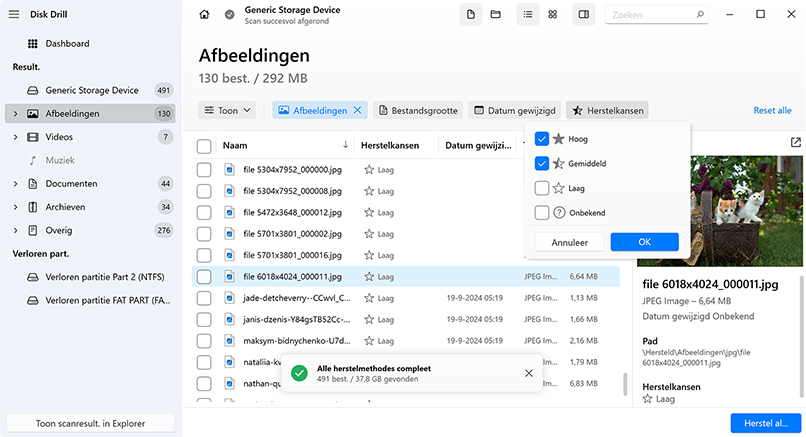Click the Generic Storage Device drive icon

[32, 90]
